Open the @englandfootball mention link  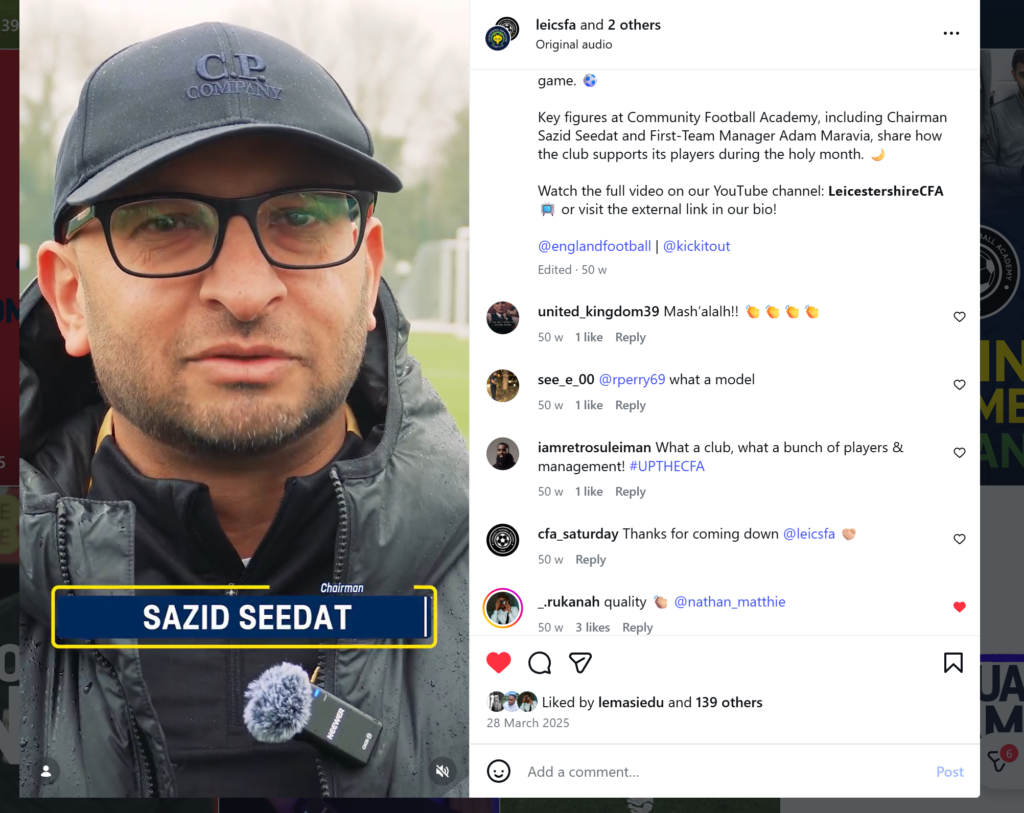tap(594, 246)
